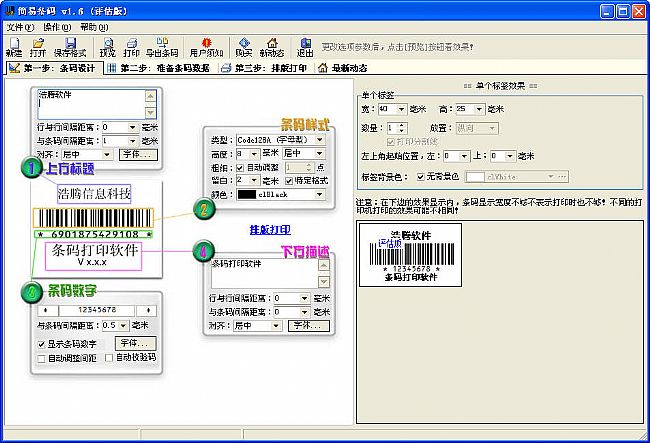This screenshot has height=443, width=650.
Task: Open bottom description 对齐 dropdown
Action: point(276,326)
